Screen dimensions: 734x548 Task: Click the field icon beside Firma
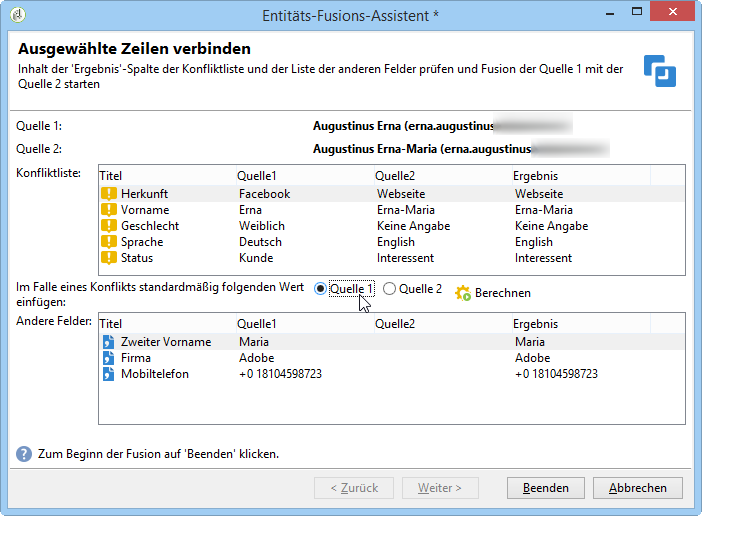[x=109, y=358]
